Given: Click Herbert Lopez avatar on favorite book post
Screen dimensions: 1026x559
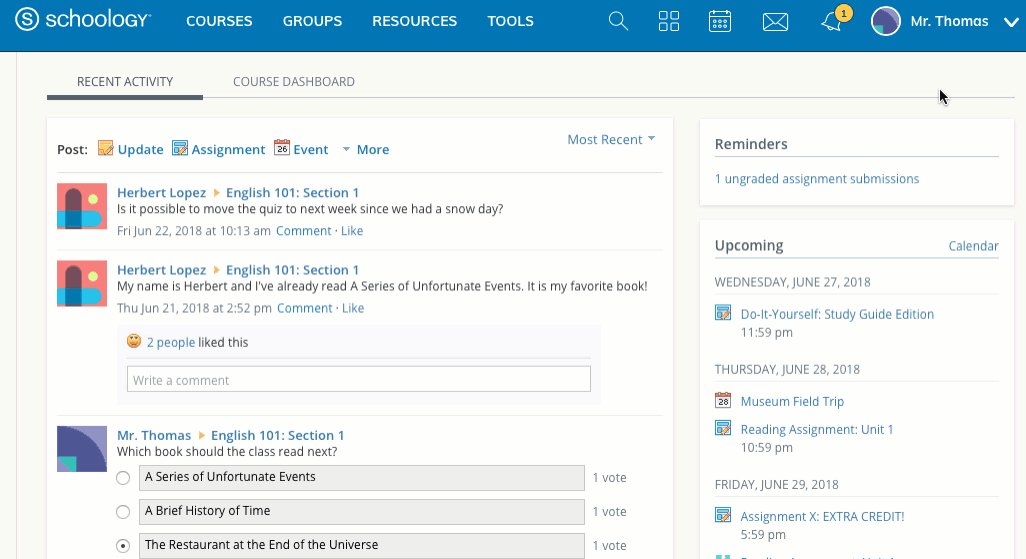Looking at the screenshot, I should pyautogui.click(x=82, y=283).
